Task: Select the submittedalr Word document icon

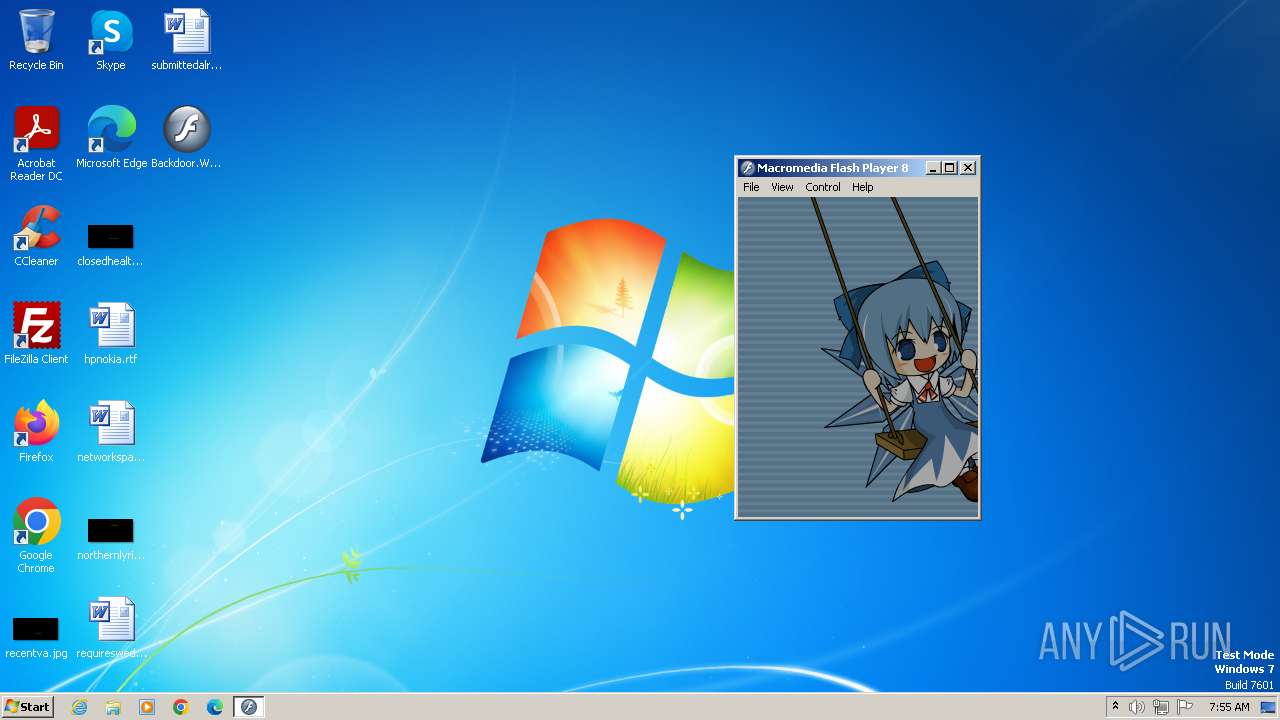Action: tap(187, 40)
